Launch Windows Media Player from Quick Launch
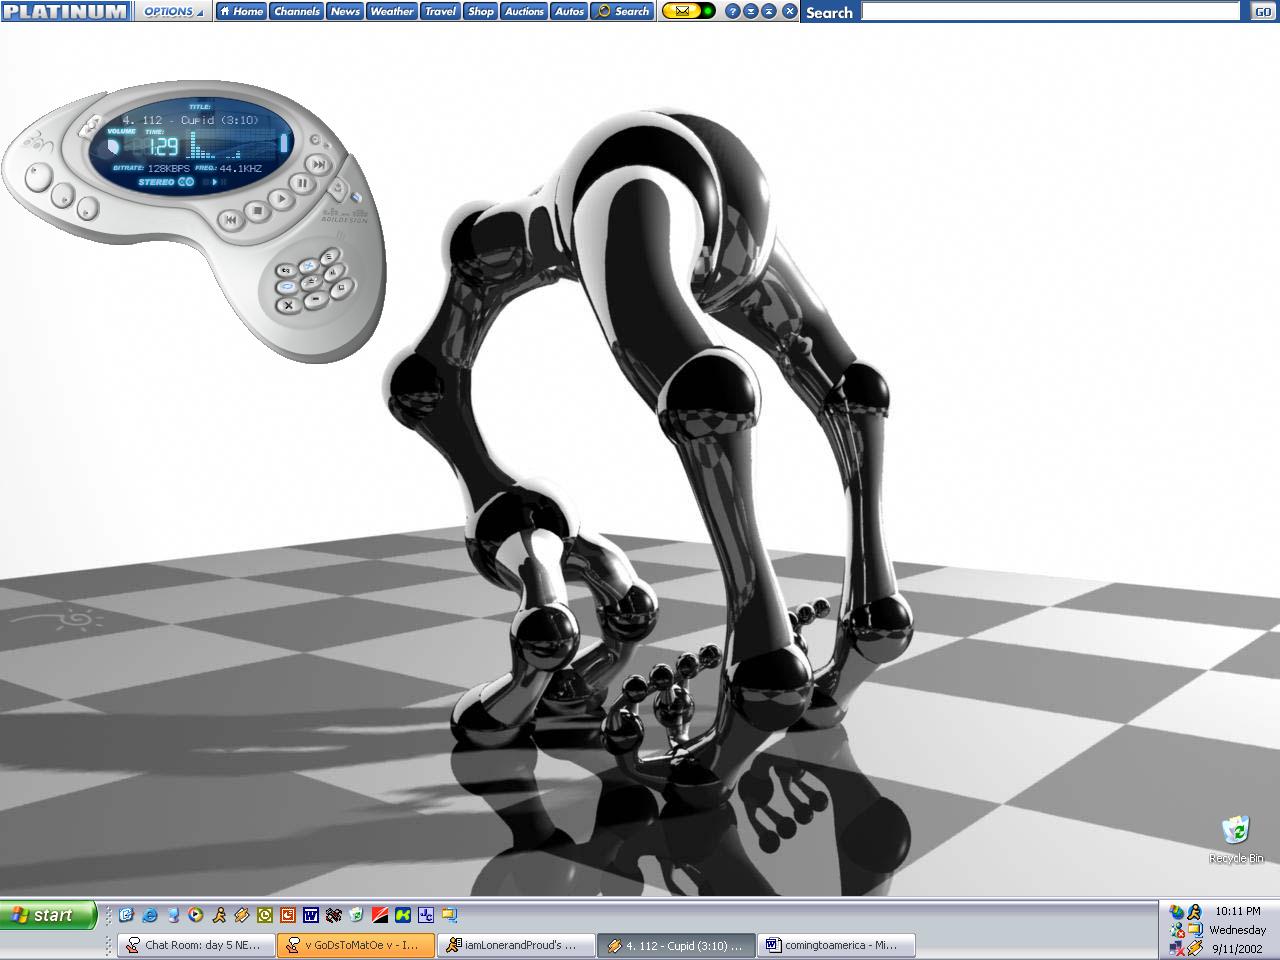The height and width of the screenshot is (960, 1280). click(x=196, y=914)
